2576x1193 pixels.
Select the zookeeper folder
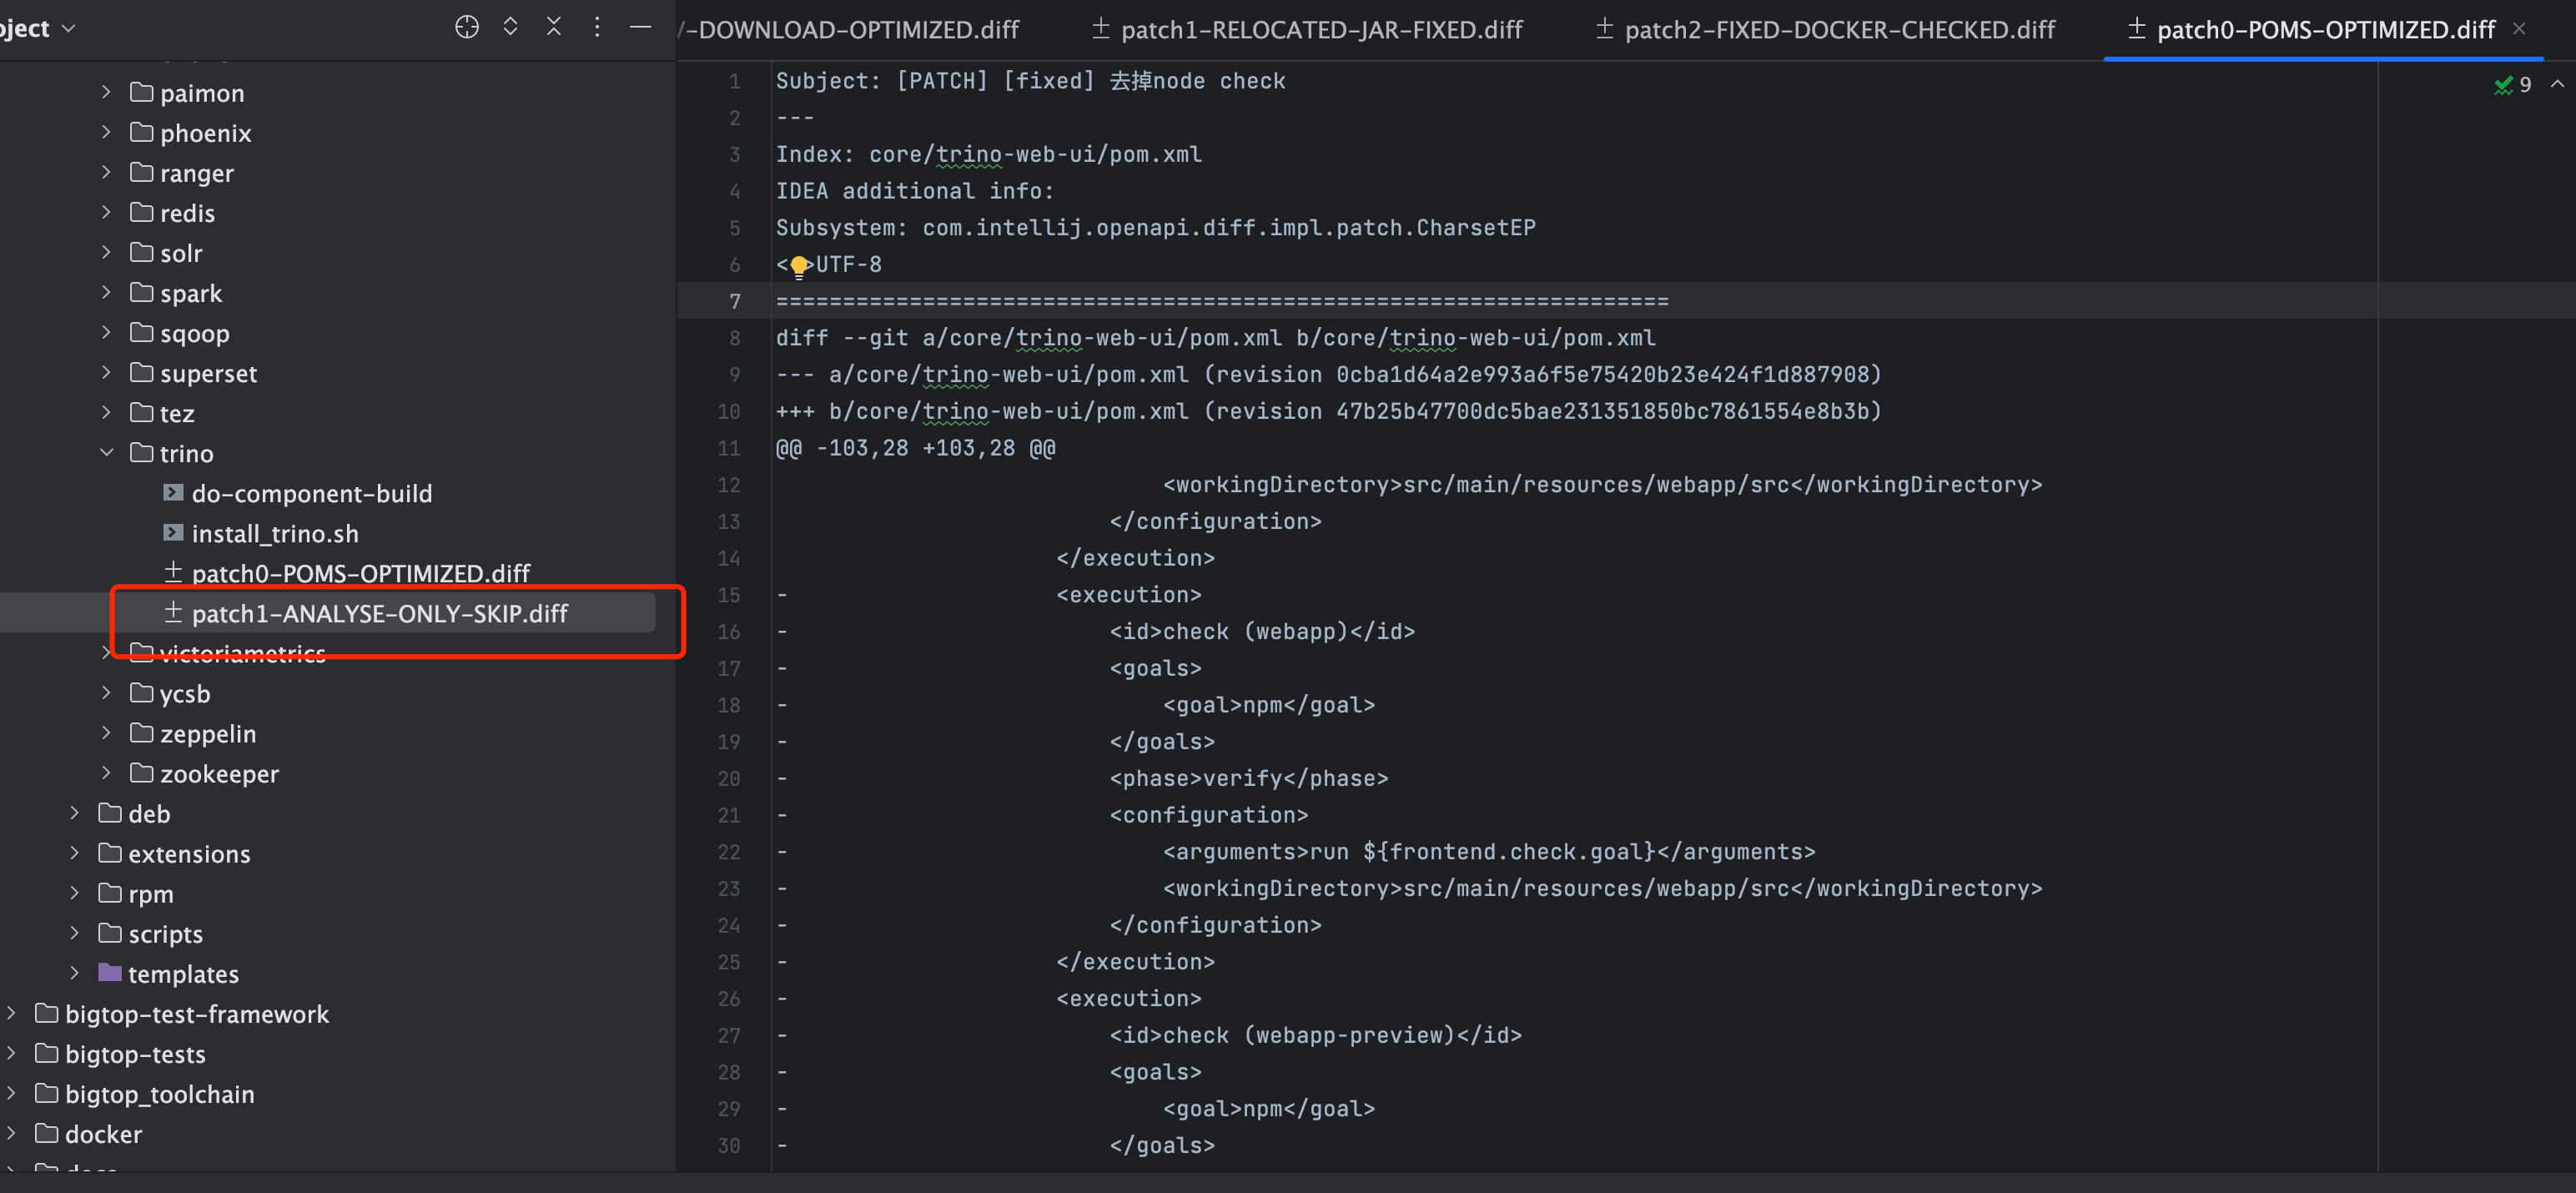(x=219, y=774)
